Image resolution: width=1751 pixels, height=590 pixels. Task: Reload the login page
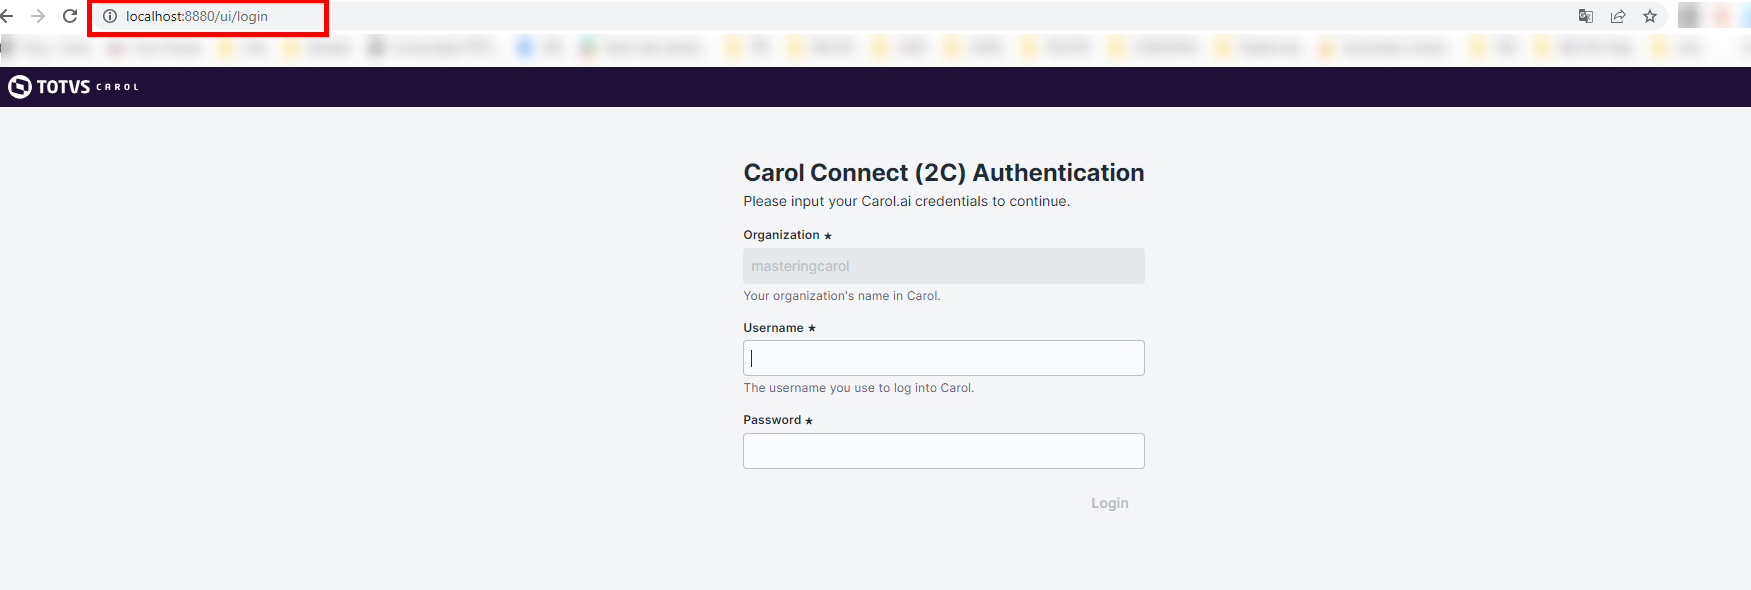[x=68, y=16]
